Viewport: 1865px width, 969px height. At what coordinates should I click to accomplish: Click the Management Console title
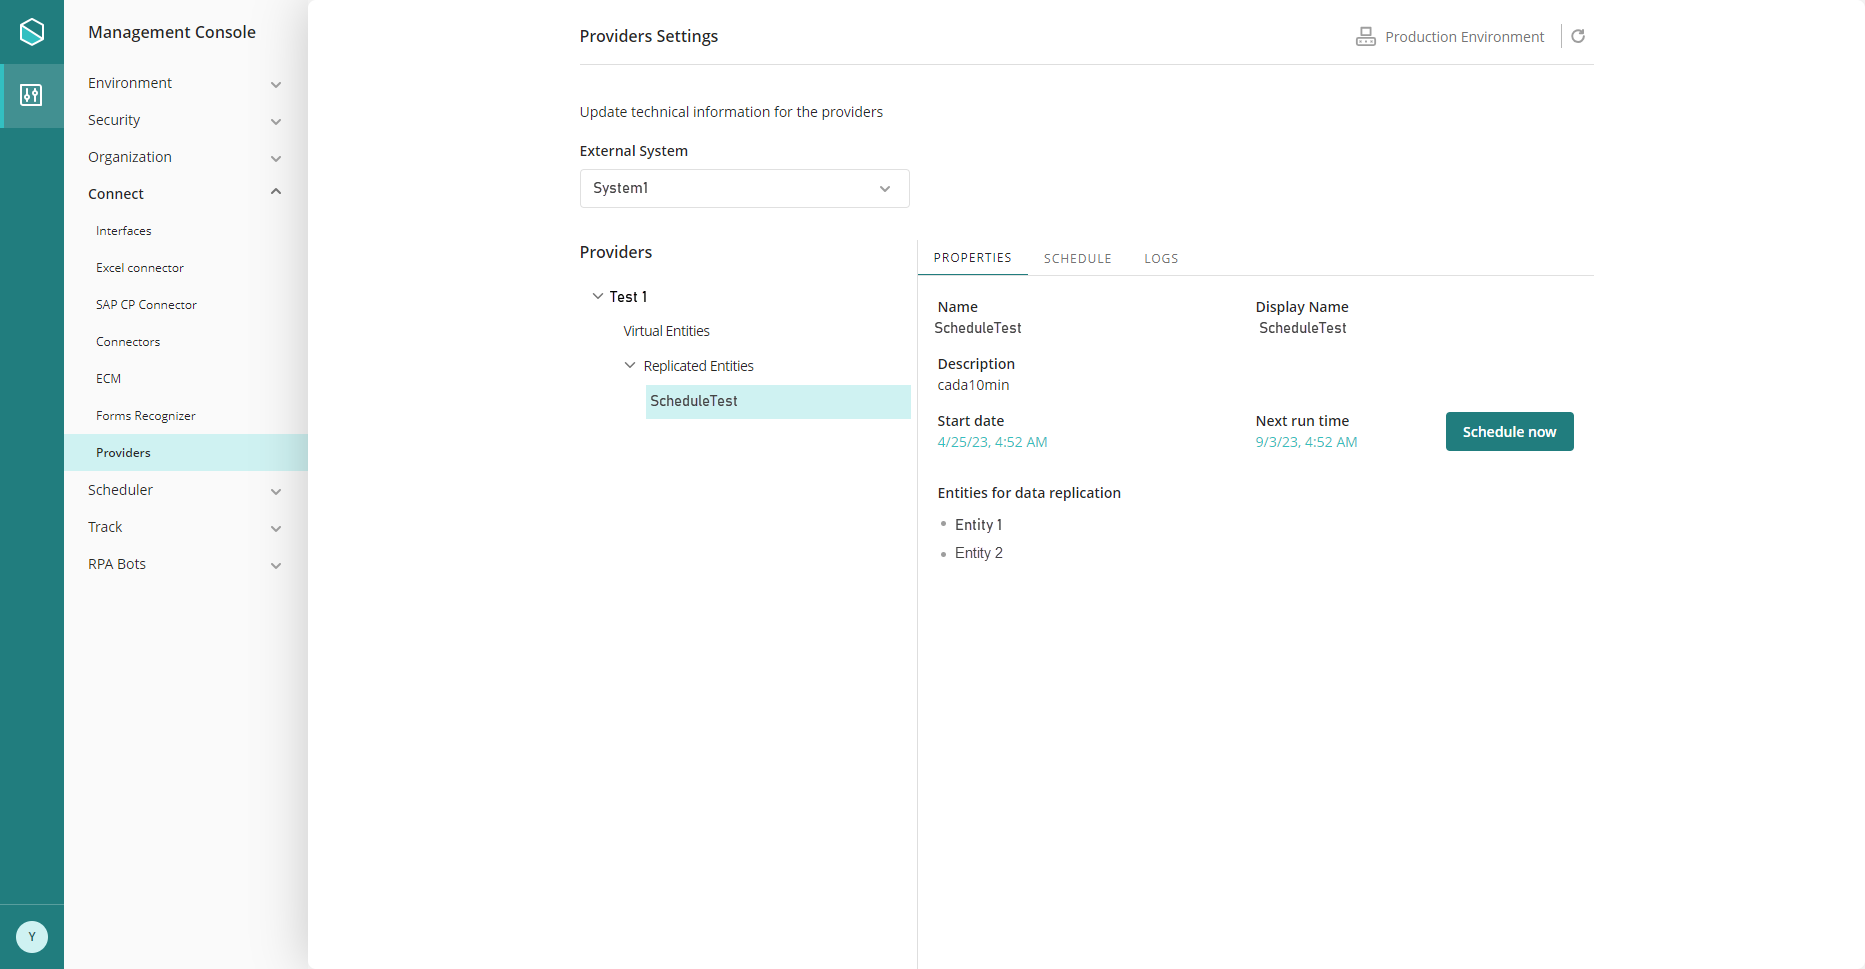coord(172,32)
